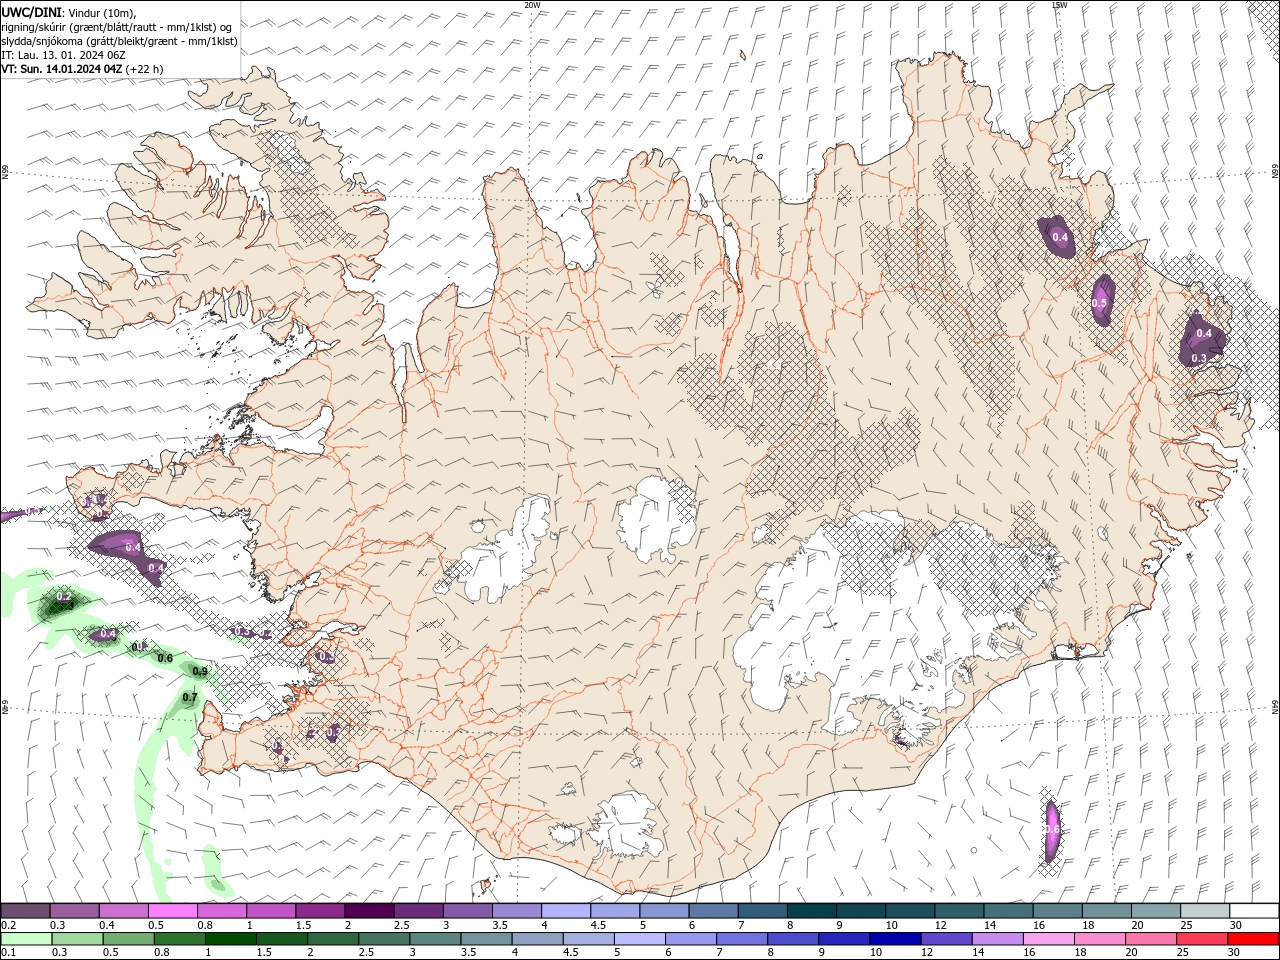The width and height of the screenshot is (1280, 960).
Task: Select the light gray swatch labeled 25 in upper scale
Action: pos(1204,911)
